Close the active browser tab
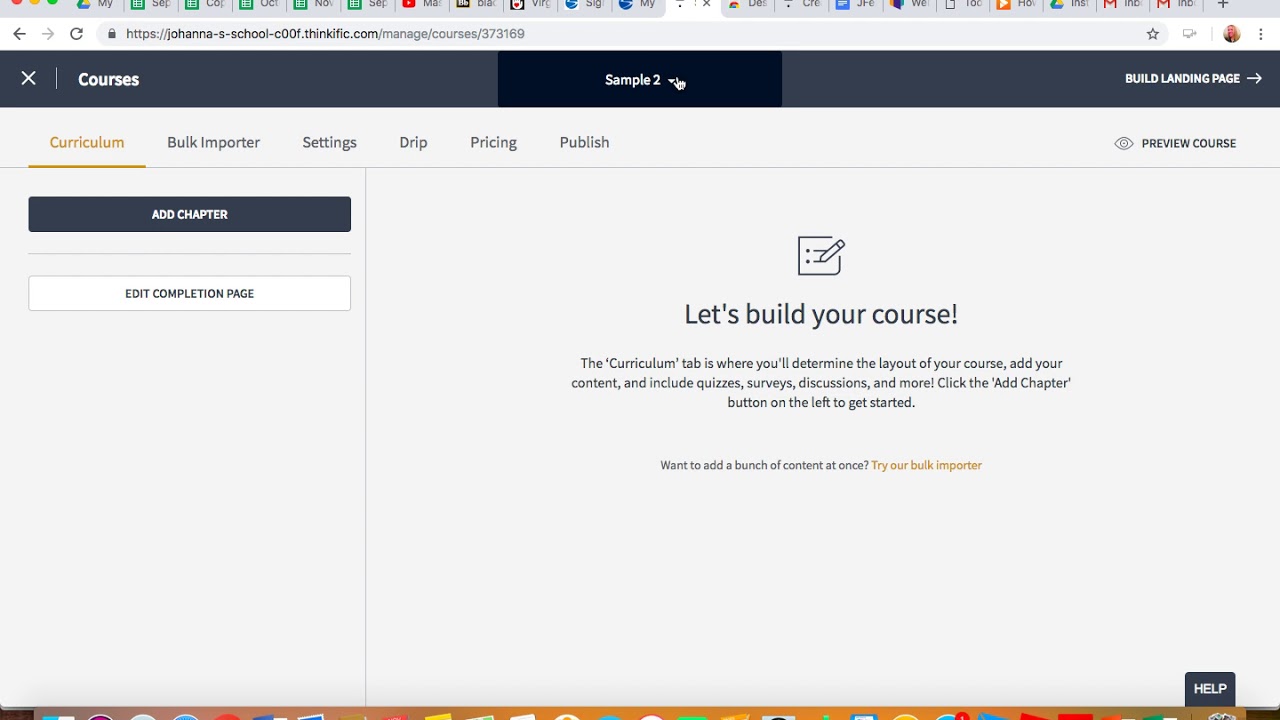This screenshot has width=1280, height=720. click(707, 4)
